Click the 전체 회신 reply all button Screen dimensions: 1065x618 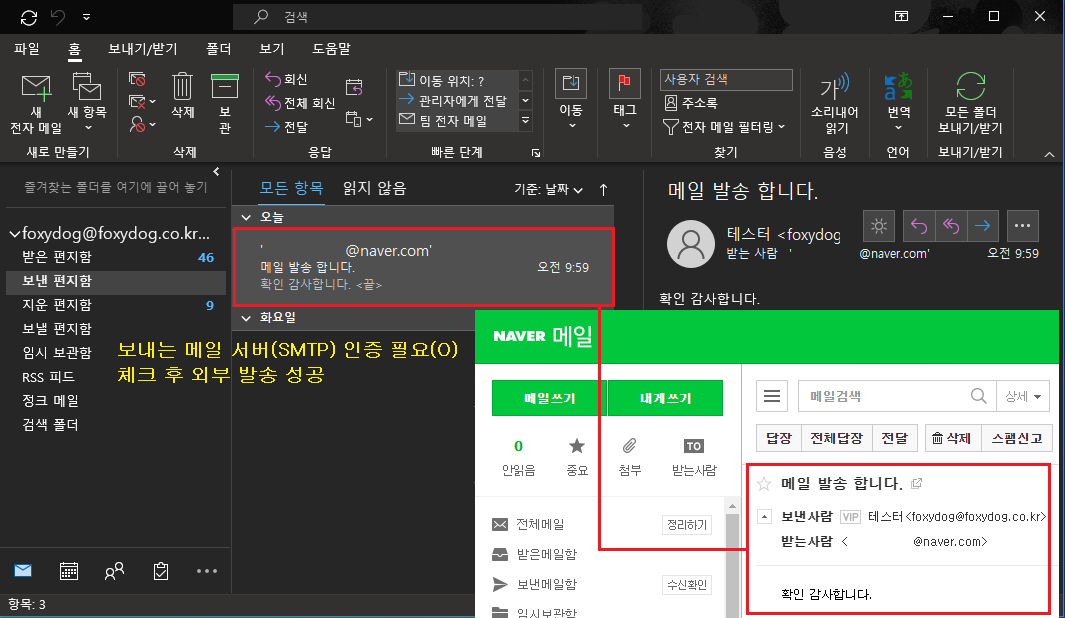pos(300,103)
